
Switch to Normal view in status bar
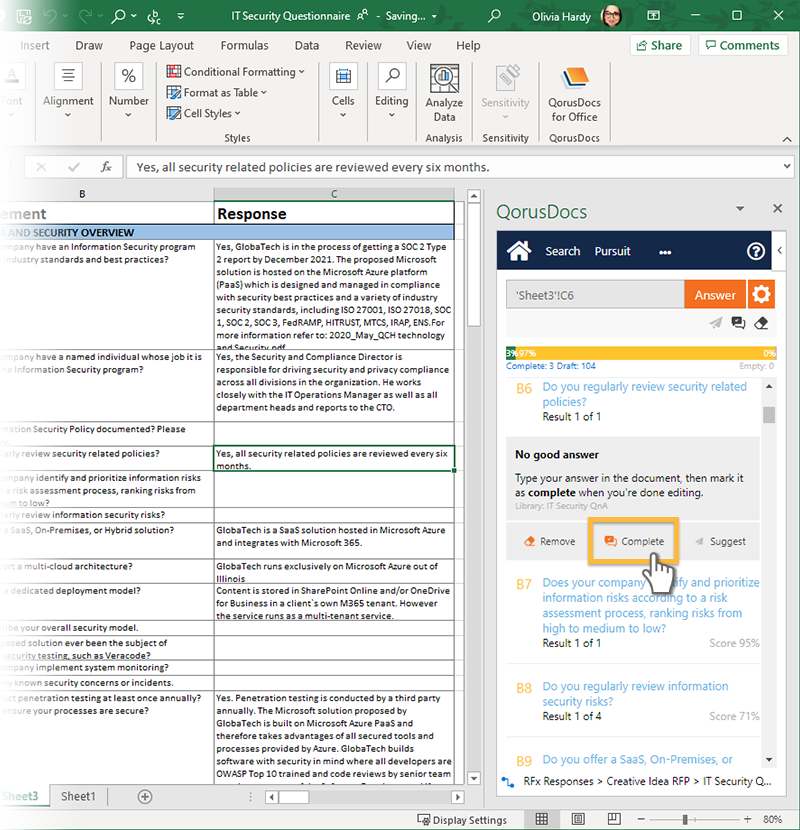tap(541, 819)
